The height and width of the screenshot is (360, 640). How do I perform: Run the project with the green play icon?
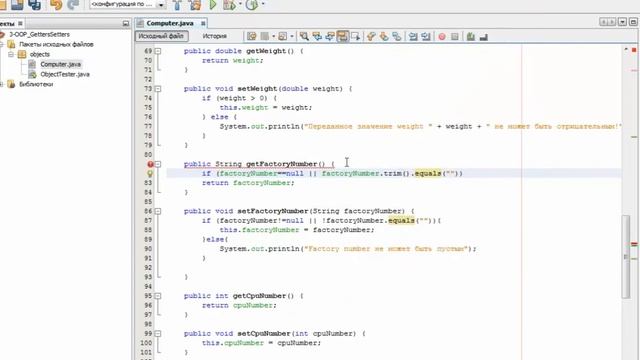(213, 5)
